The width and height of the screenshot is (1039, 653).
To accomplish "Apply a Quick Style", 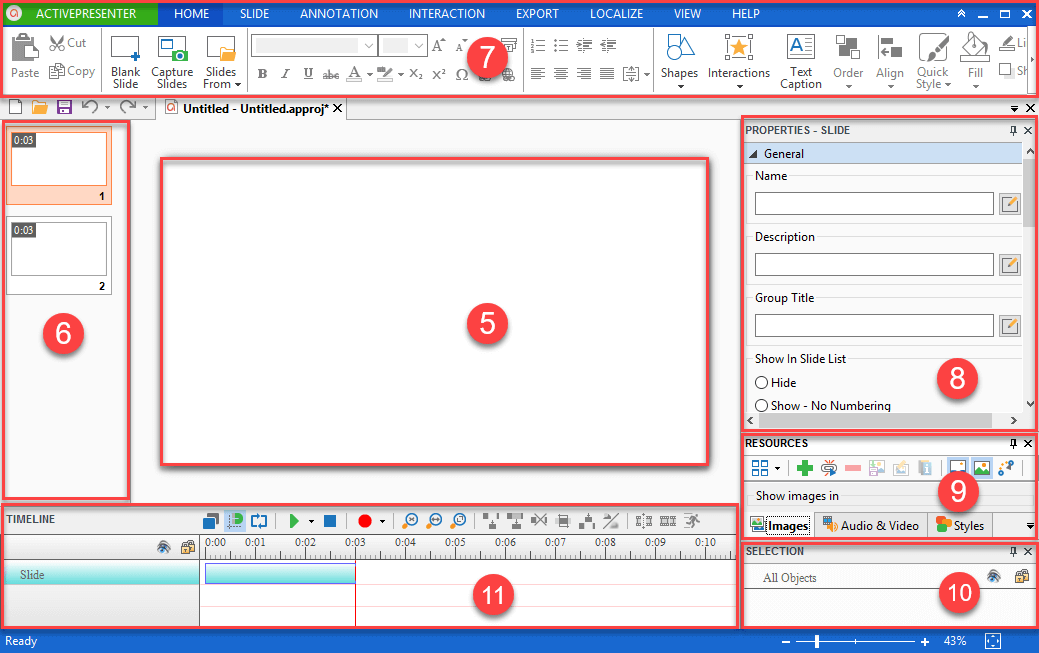I will (932, 60).
